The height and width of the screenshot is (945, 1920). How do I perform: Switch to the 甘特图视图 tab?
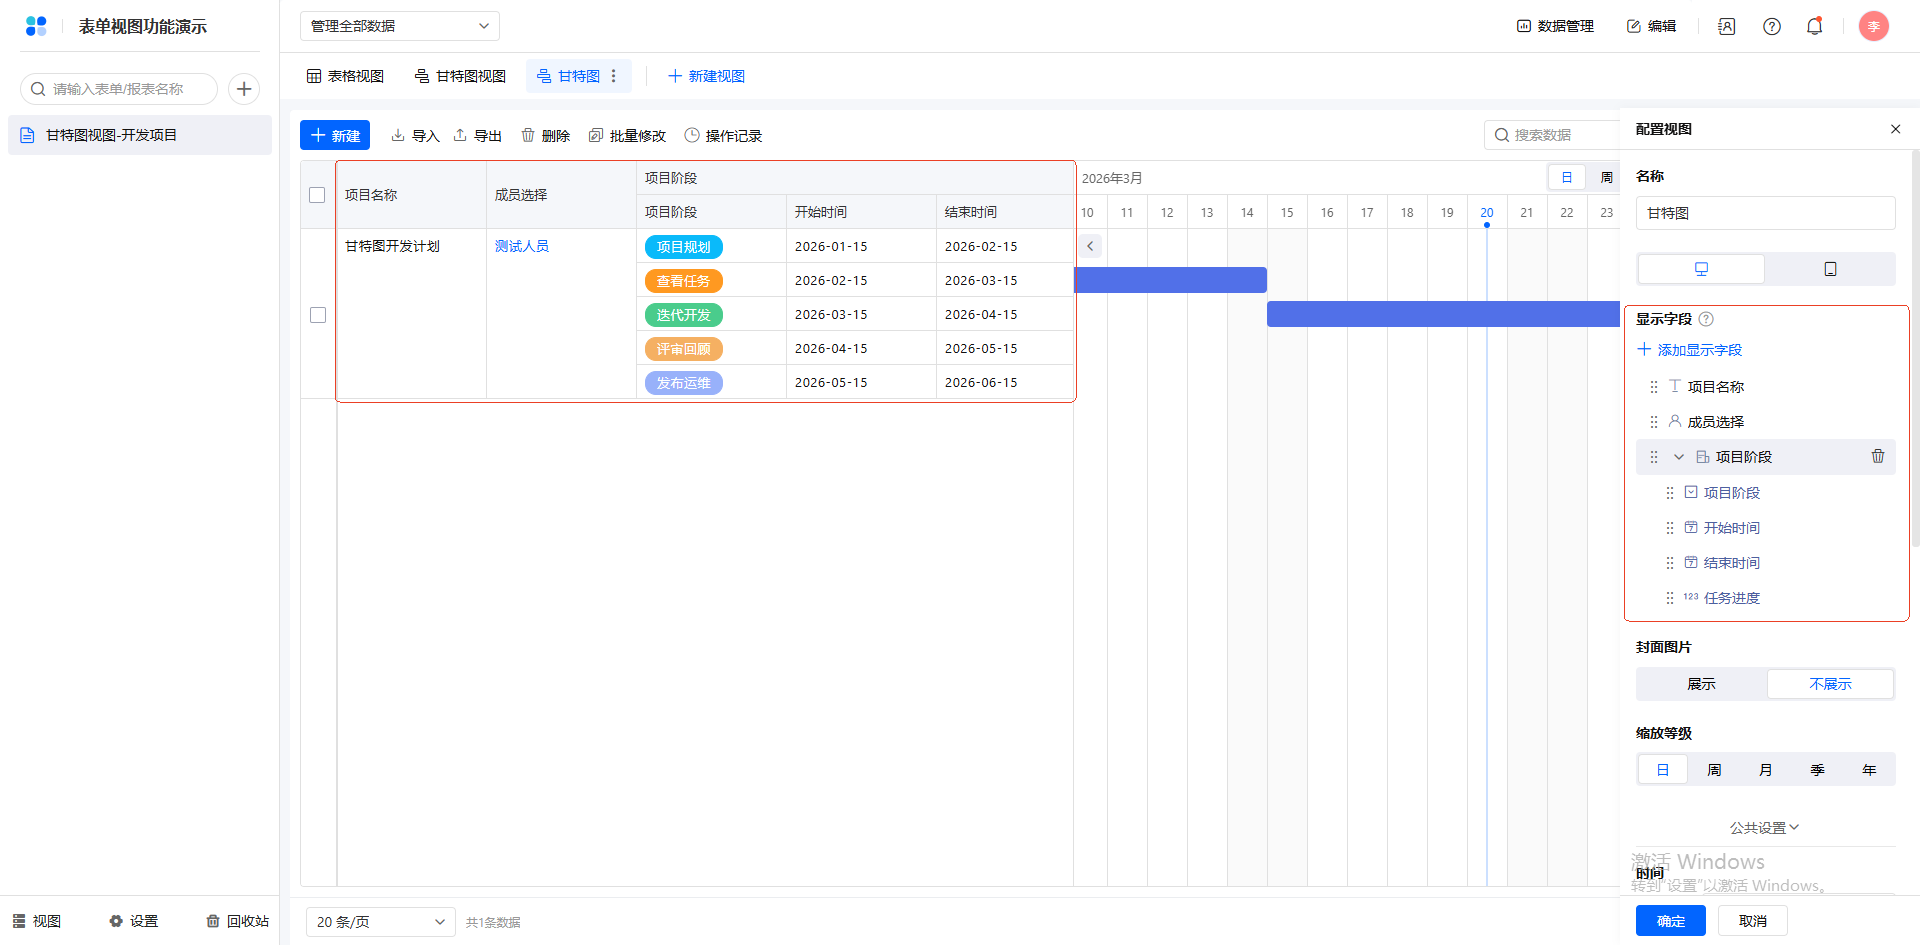click(x=460, y=76)
